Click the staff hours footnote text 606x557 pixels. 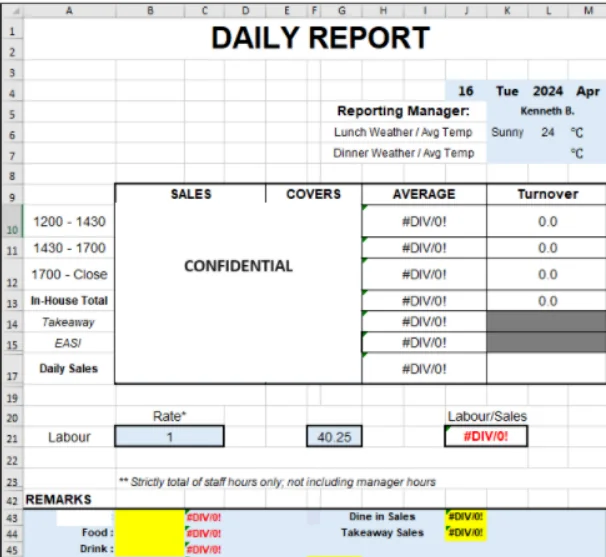click(x=277, y=482)
